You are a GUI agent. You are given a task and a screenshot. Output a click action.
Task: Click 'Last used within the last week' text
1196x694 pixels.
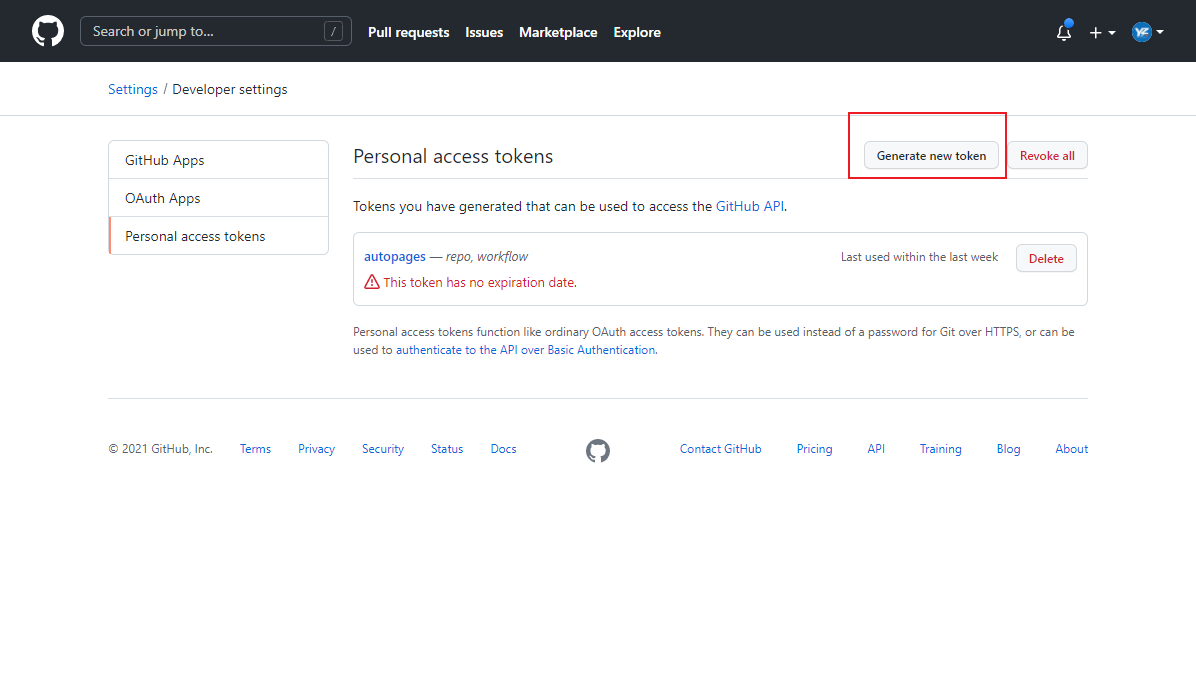(919, 257)
